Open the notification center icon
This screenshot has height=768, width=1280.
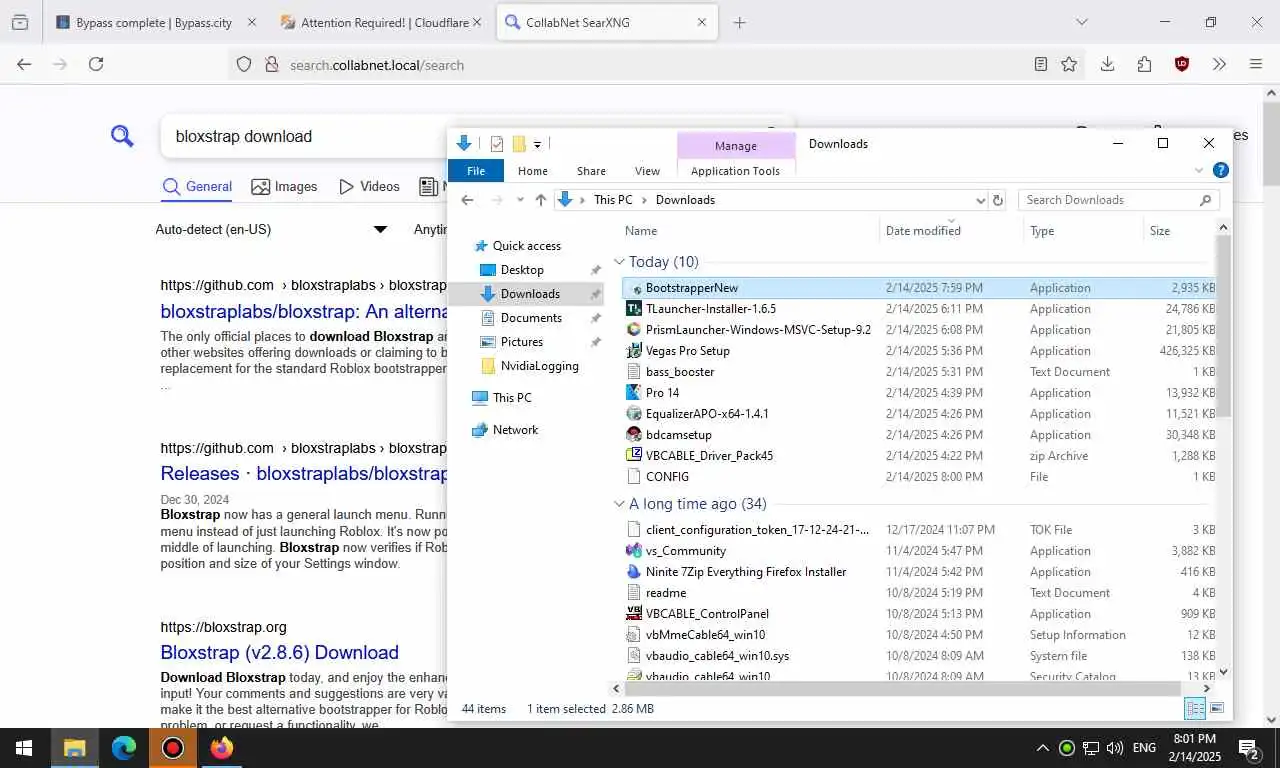1248,748
